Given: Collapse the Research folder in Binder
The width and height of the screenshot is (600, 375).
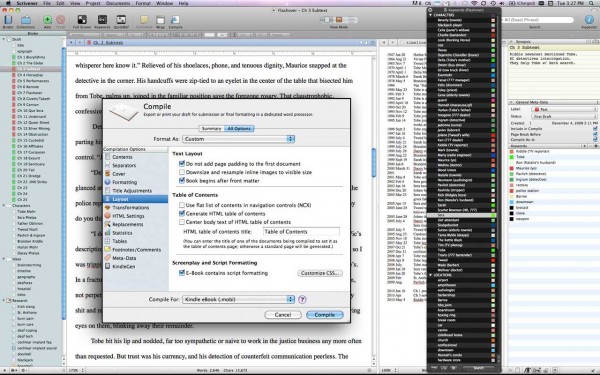Looking at the screenshot, I should tap(4, 300).
